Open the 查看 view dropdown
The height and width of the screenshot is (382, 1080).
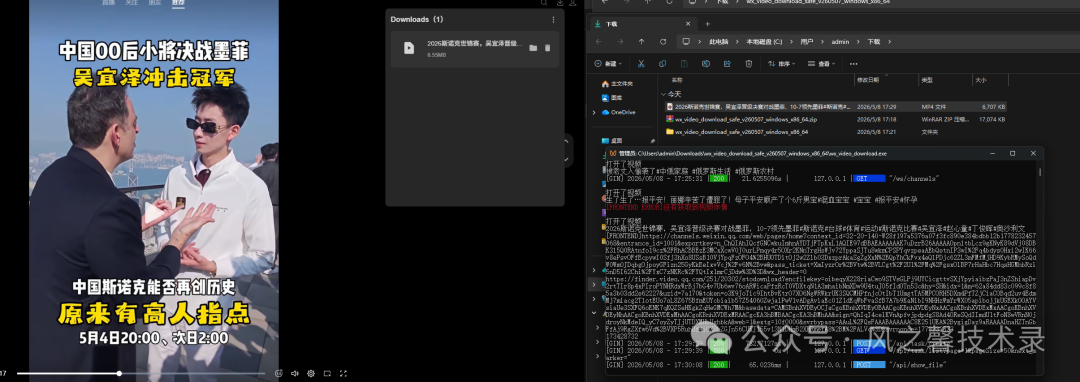coord(823,64)
